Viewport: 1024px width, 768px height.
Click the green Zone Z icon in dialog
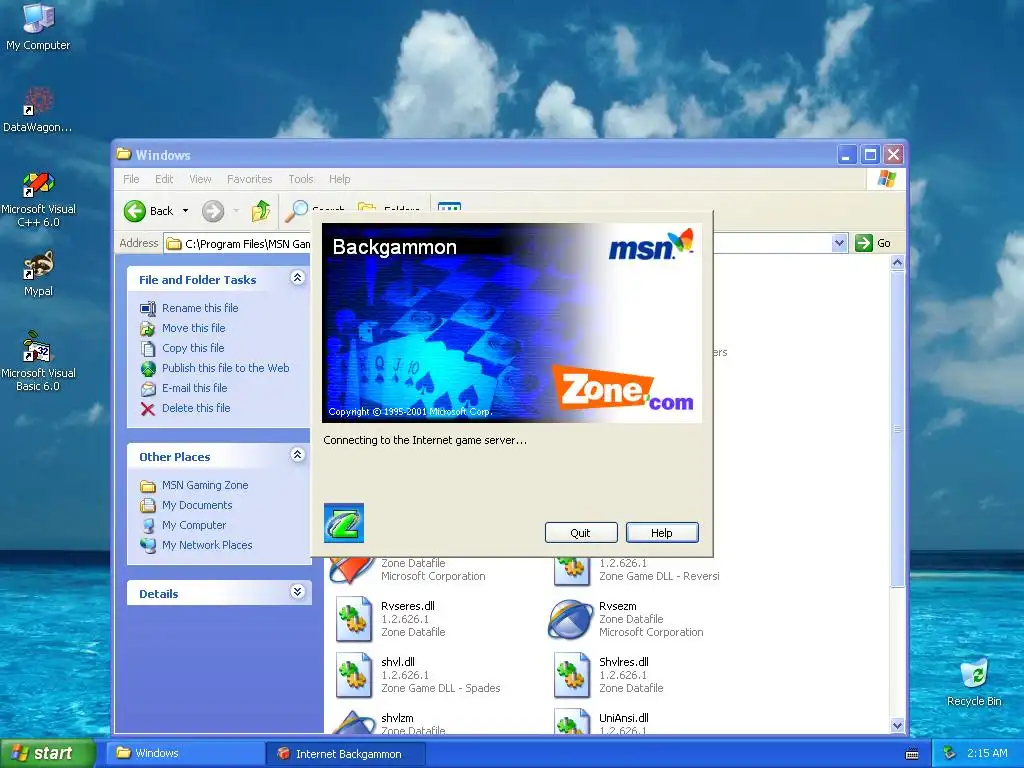click(344, 522)
